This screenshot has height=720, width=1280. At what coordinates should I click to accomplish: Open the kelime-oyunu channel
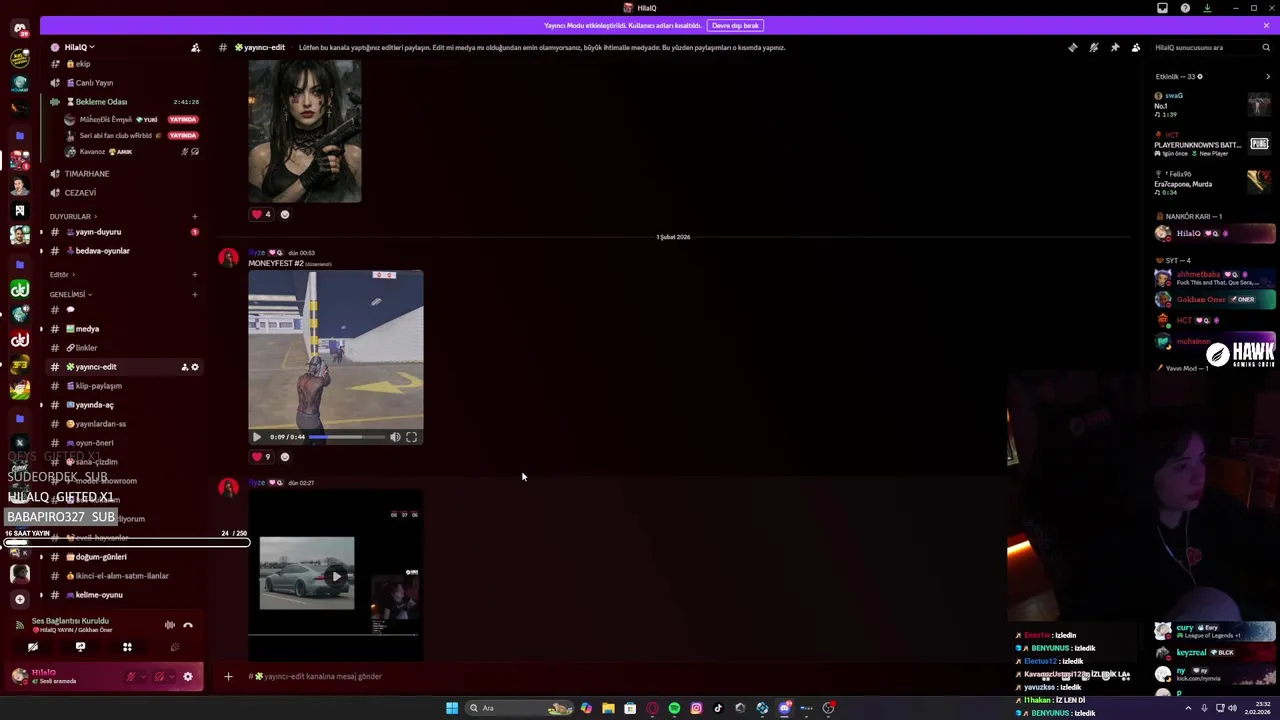[125, 595]
